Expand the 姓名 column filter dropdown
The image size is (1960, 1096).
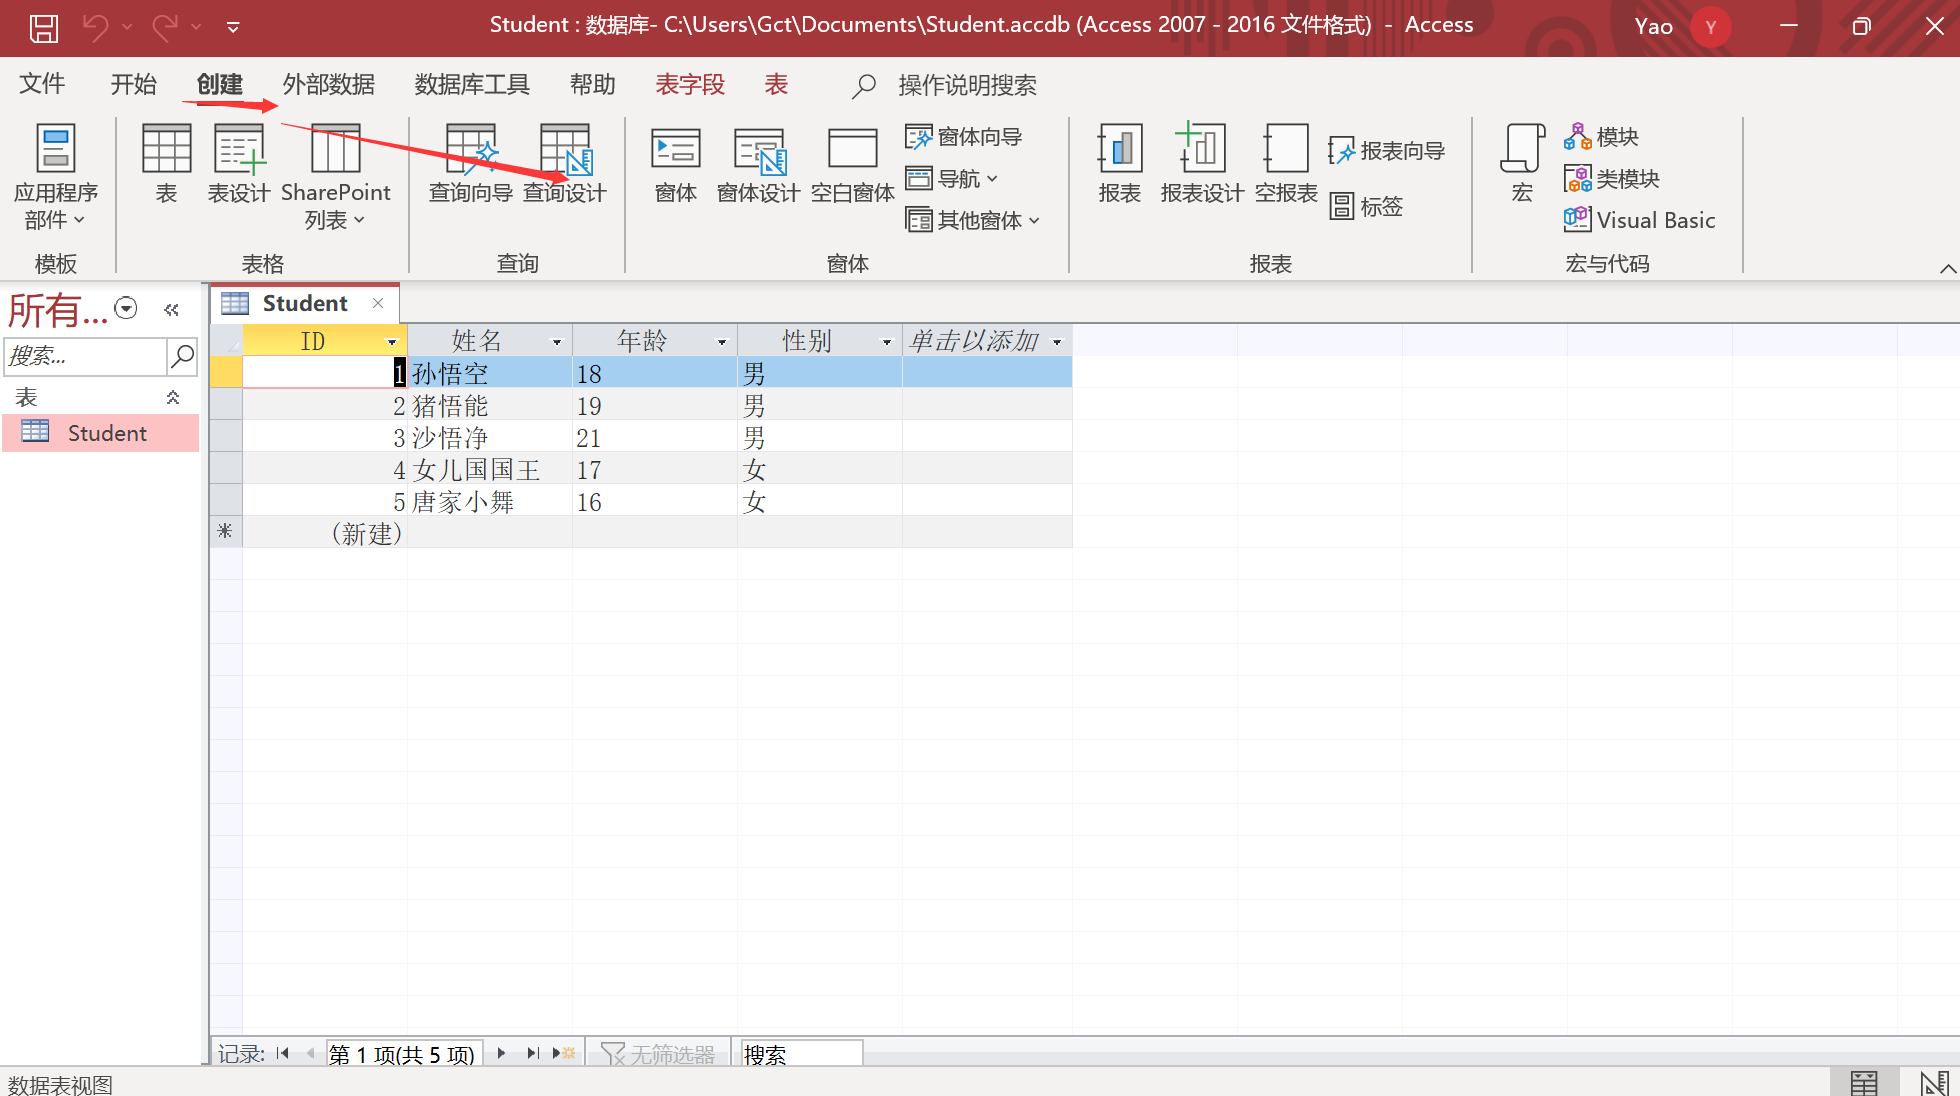tap(557, 342)
